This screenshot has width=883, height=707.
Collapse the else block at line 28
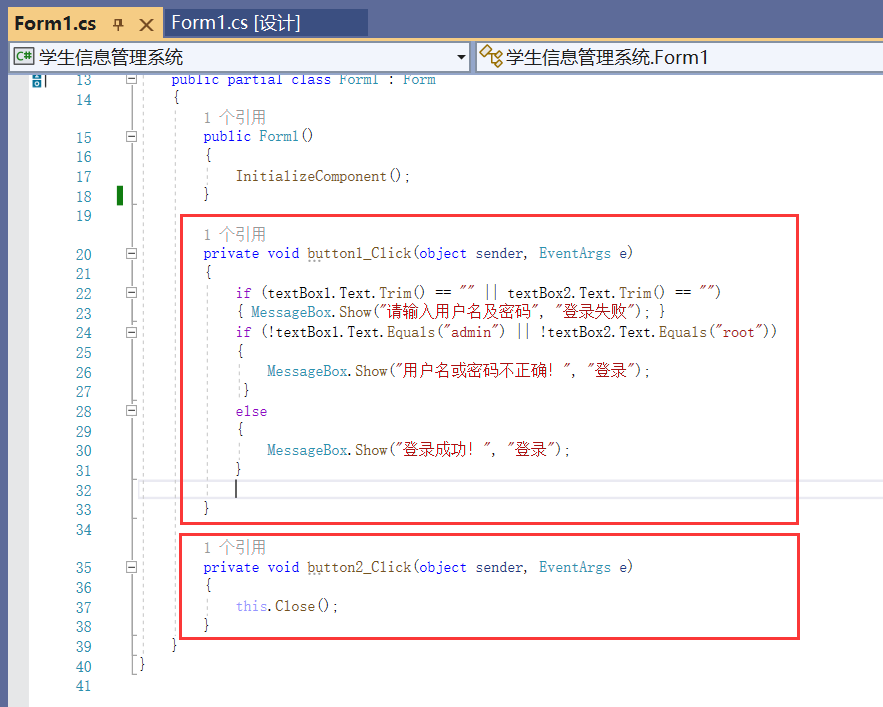(131, 411)
